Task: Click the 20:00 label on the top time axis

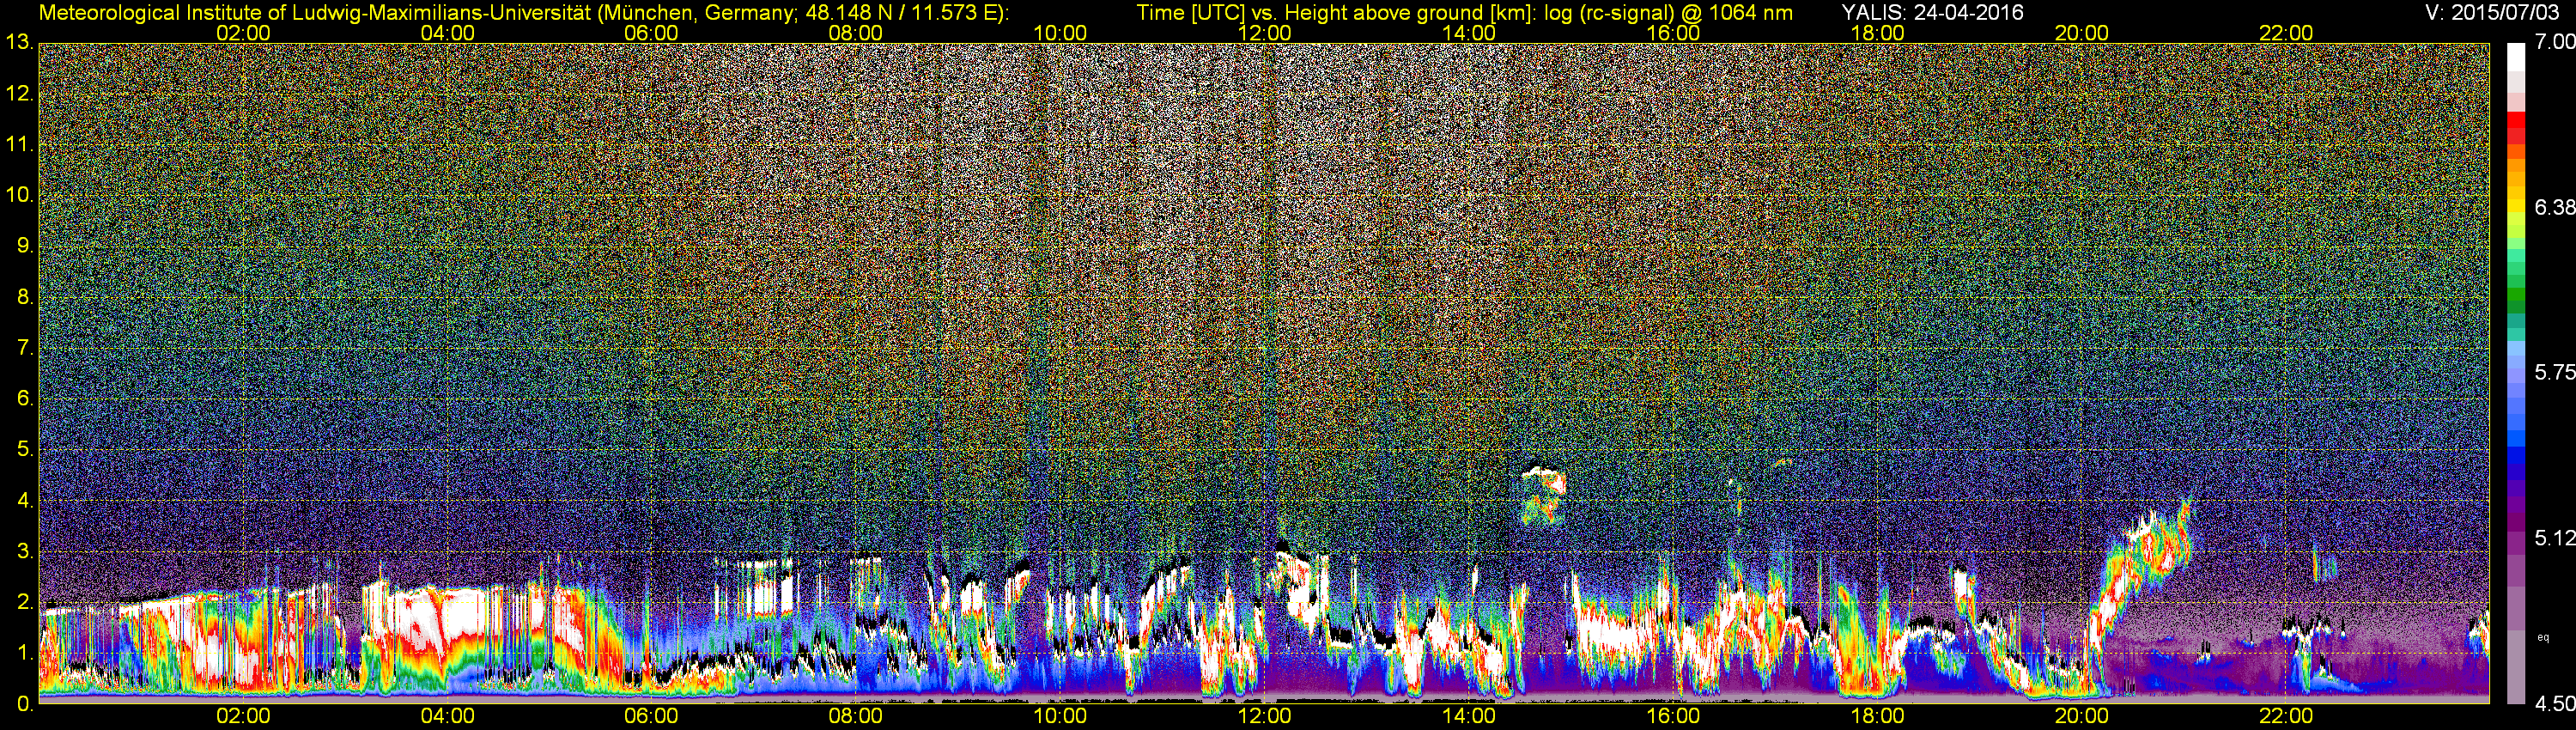Action: [2082, 33]
